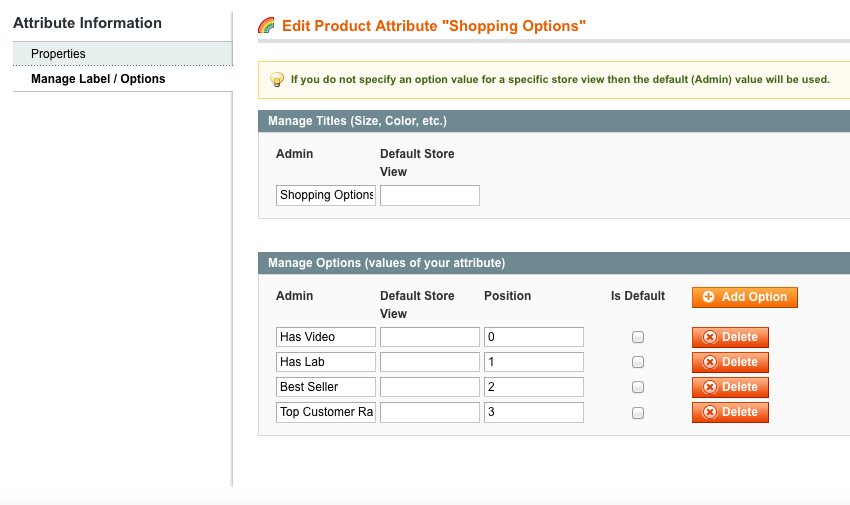Click the rainbow icon beside the page title
Image resolution: width=850 pixels, height=505 pixels.
pyautogui.click(x=266, y=25)
